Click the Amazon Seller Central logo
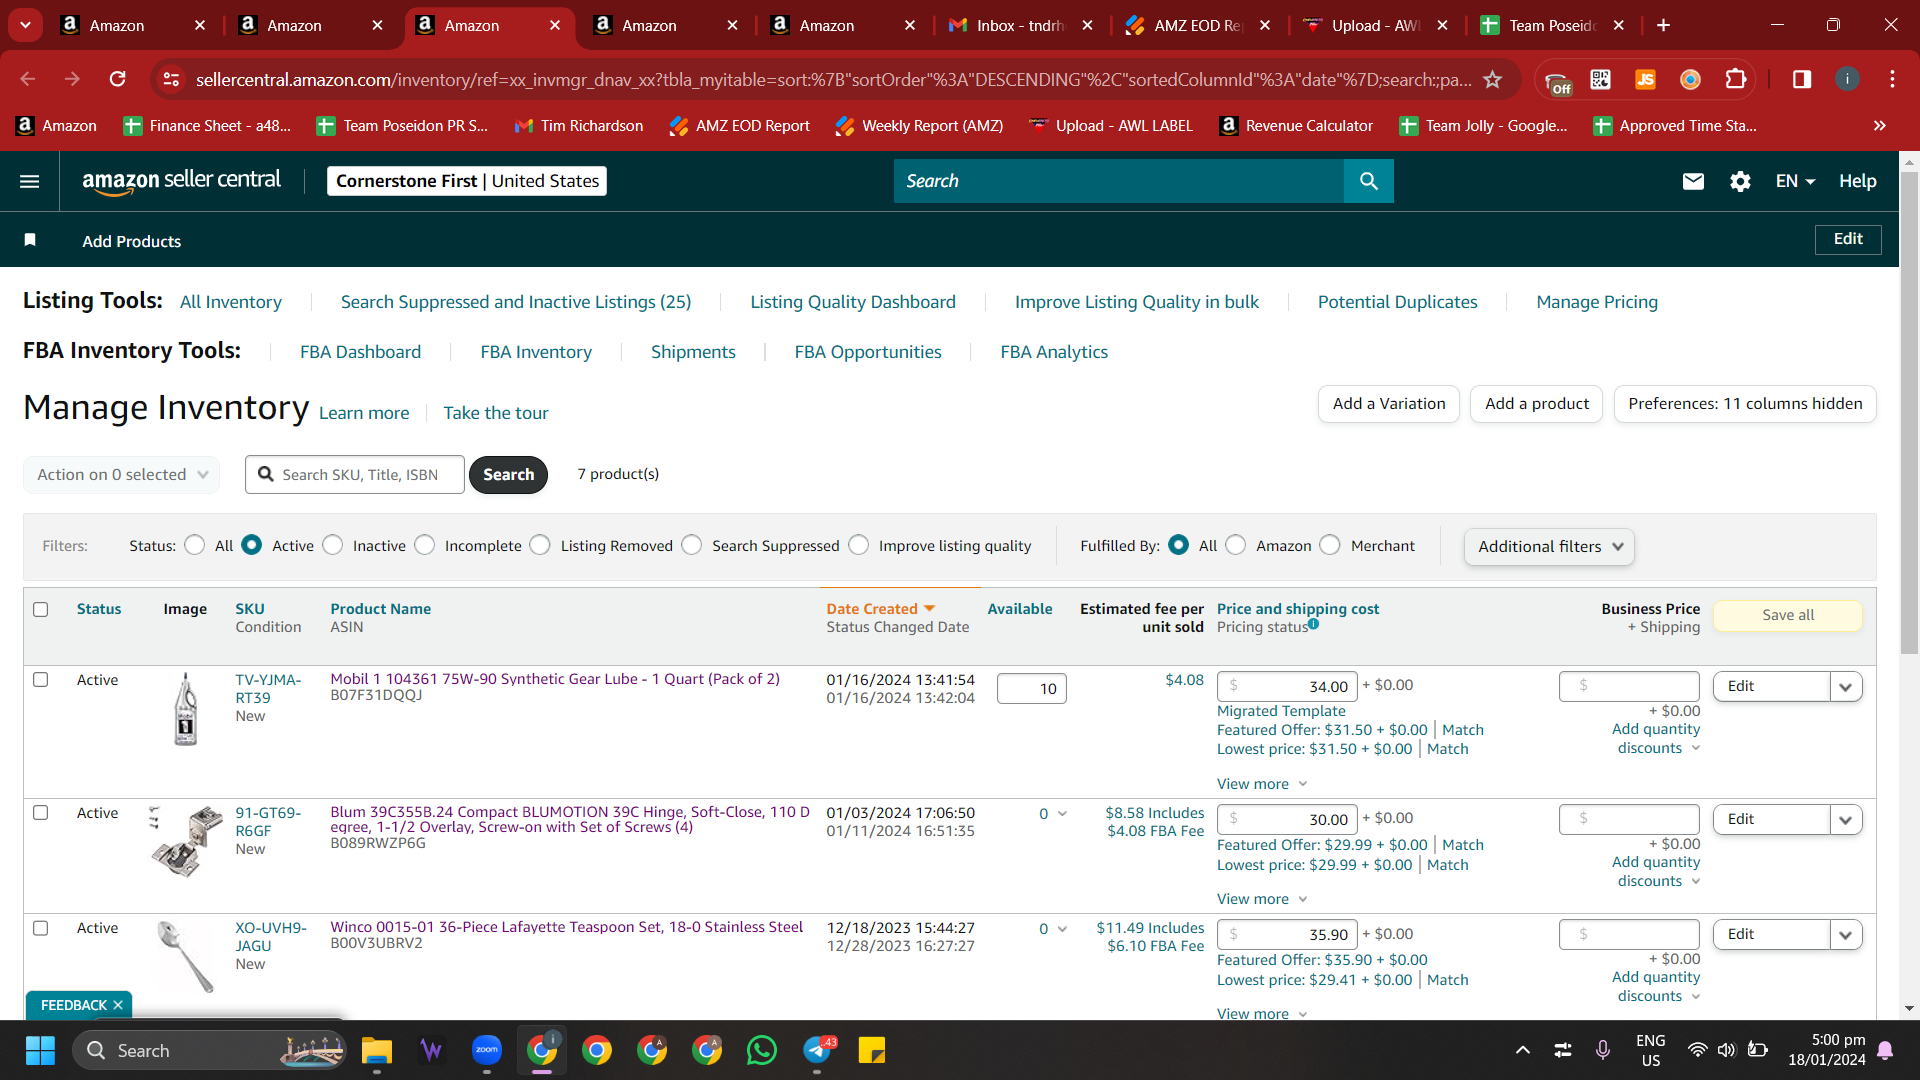 181,181
